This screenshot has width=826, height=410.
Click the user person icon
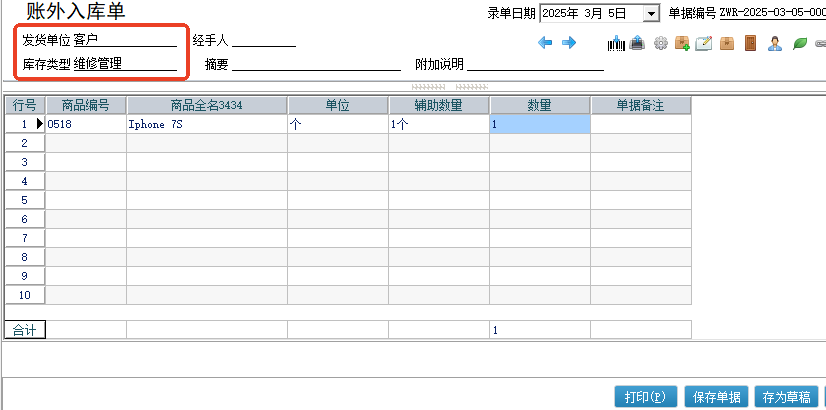(x=775, y=43)
